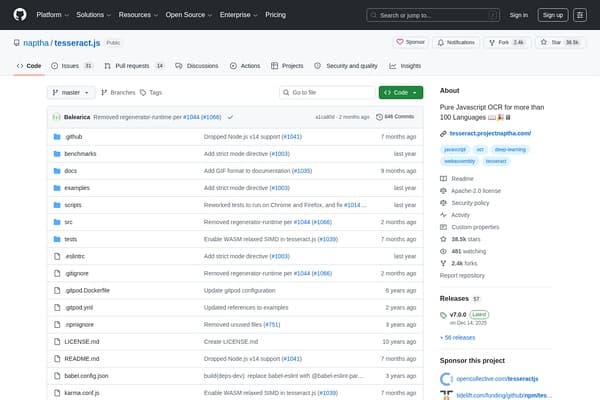Viewport: 600px width, 400px height.
Task: Click the Sponsor heart button
Action: [410, 42]
